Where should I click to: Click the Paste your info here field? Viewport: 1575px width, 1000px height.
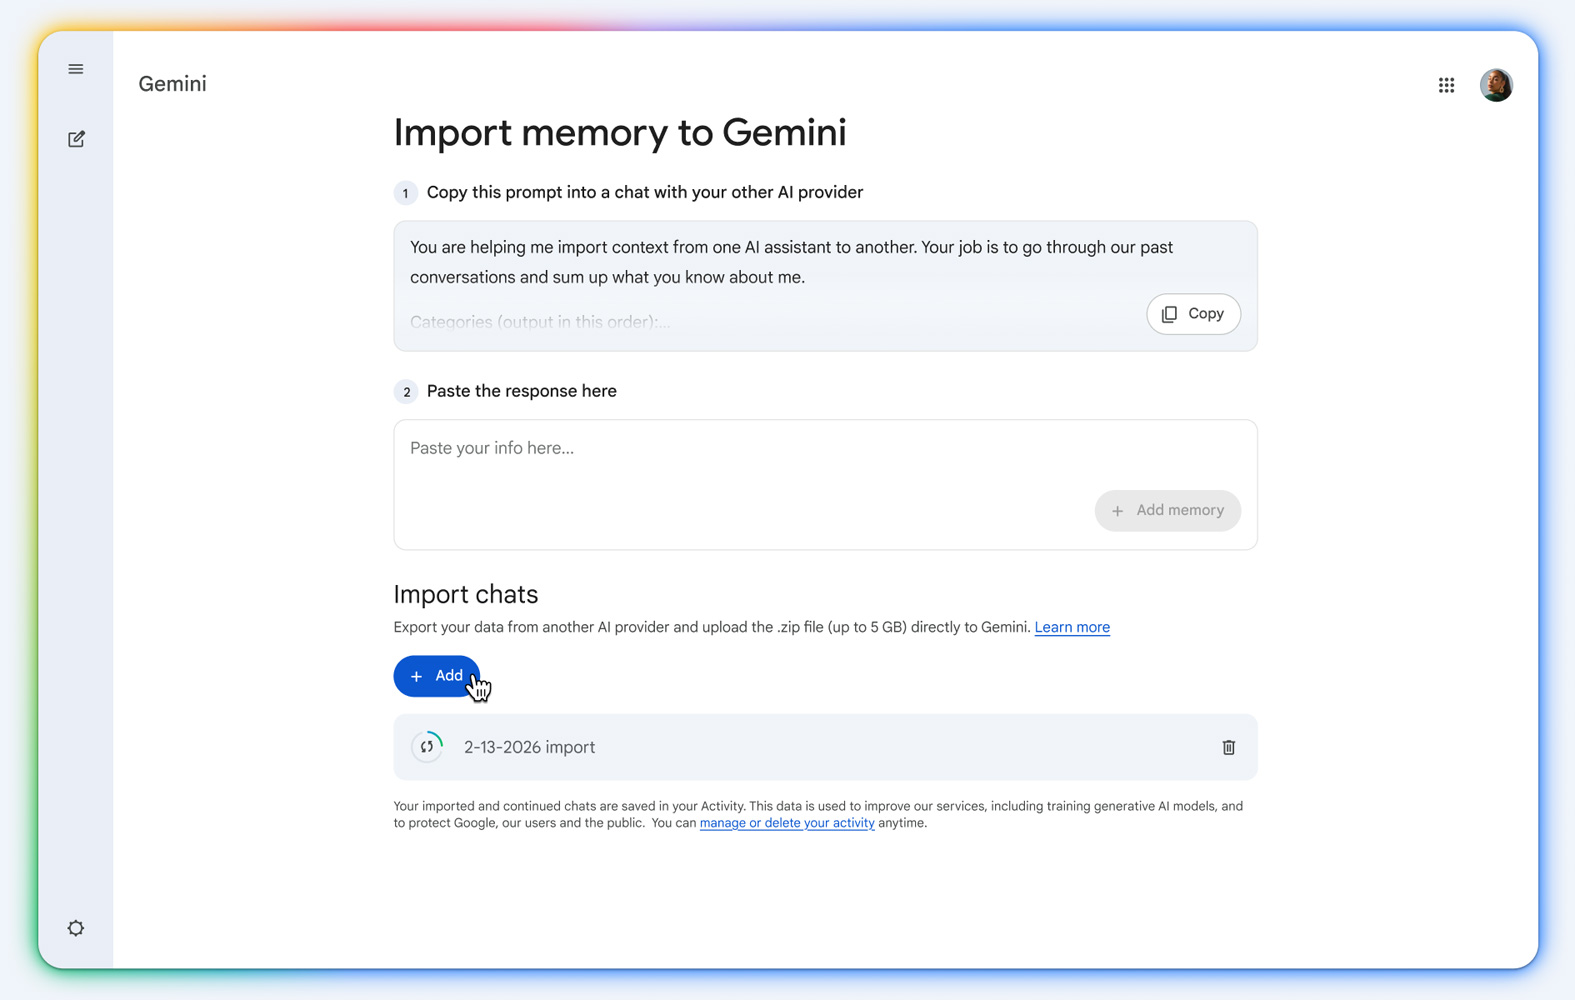(x=700, y=448)
